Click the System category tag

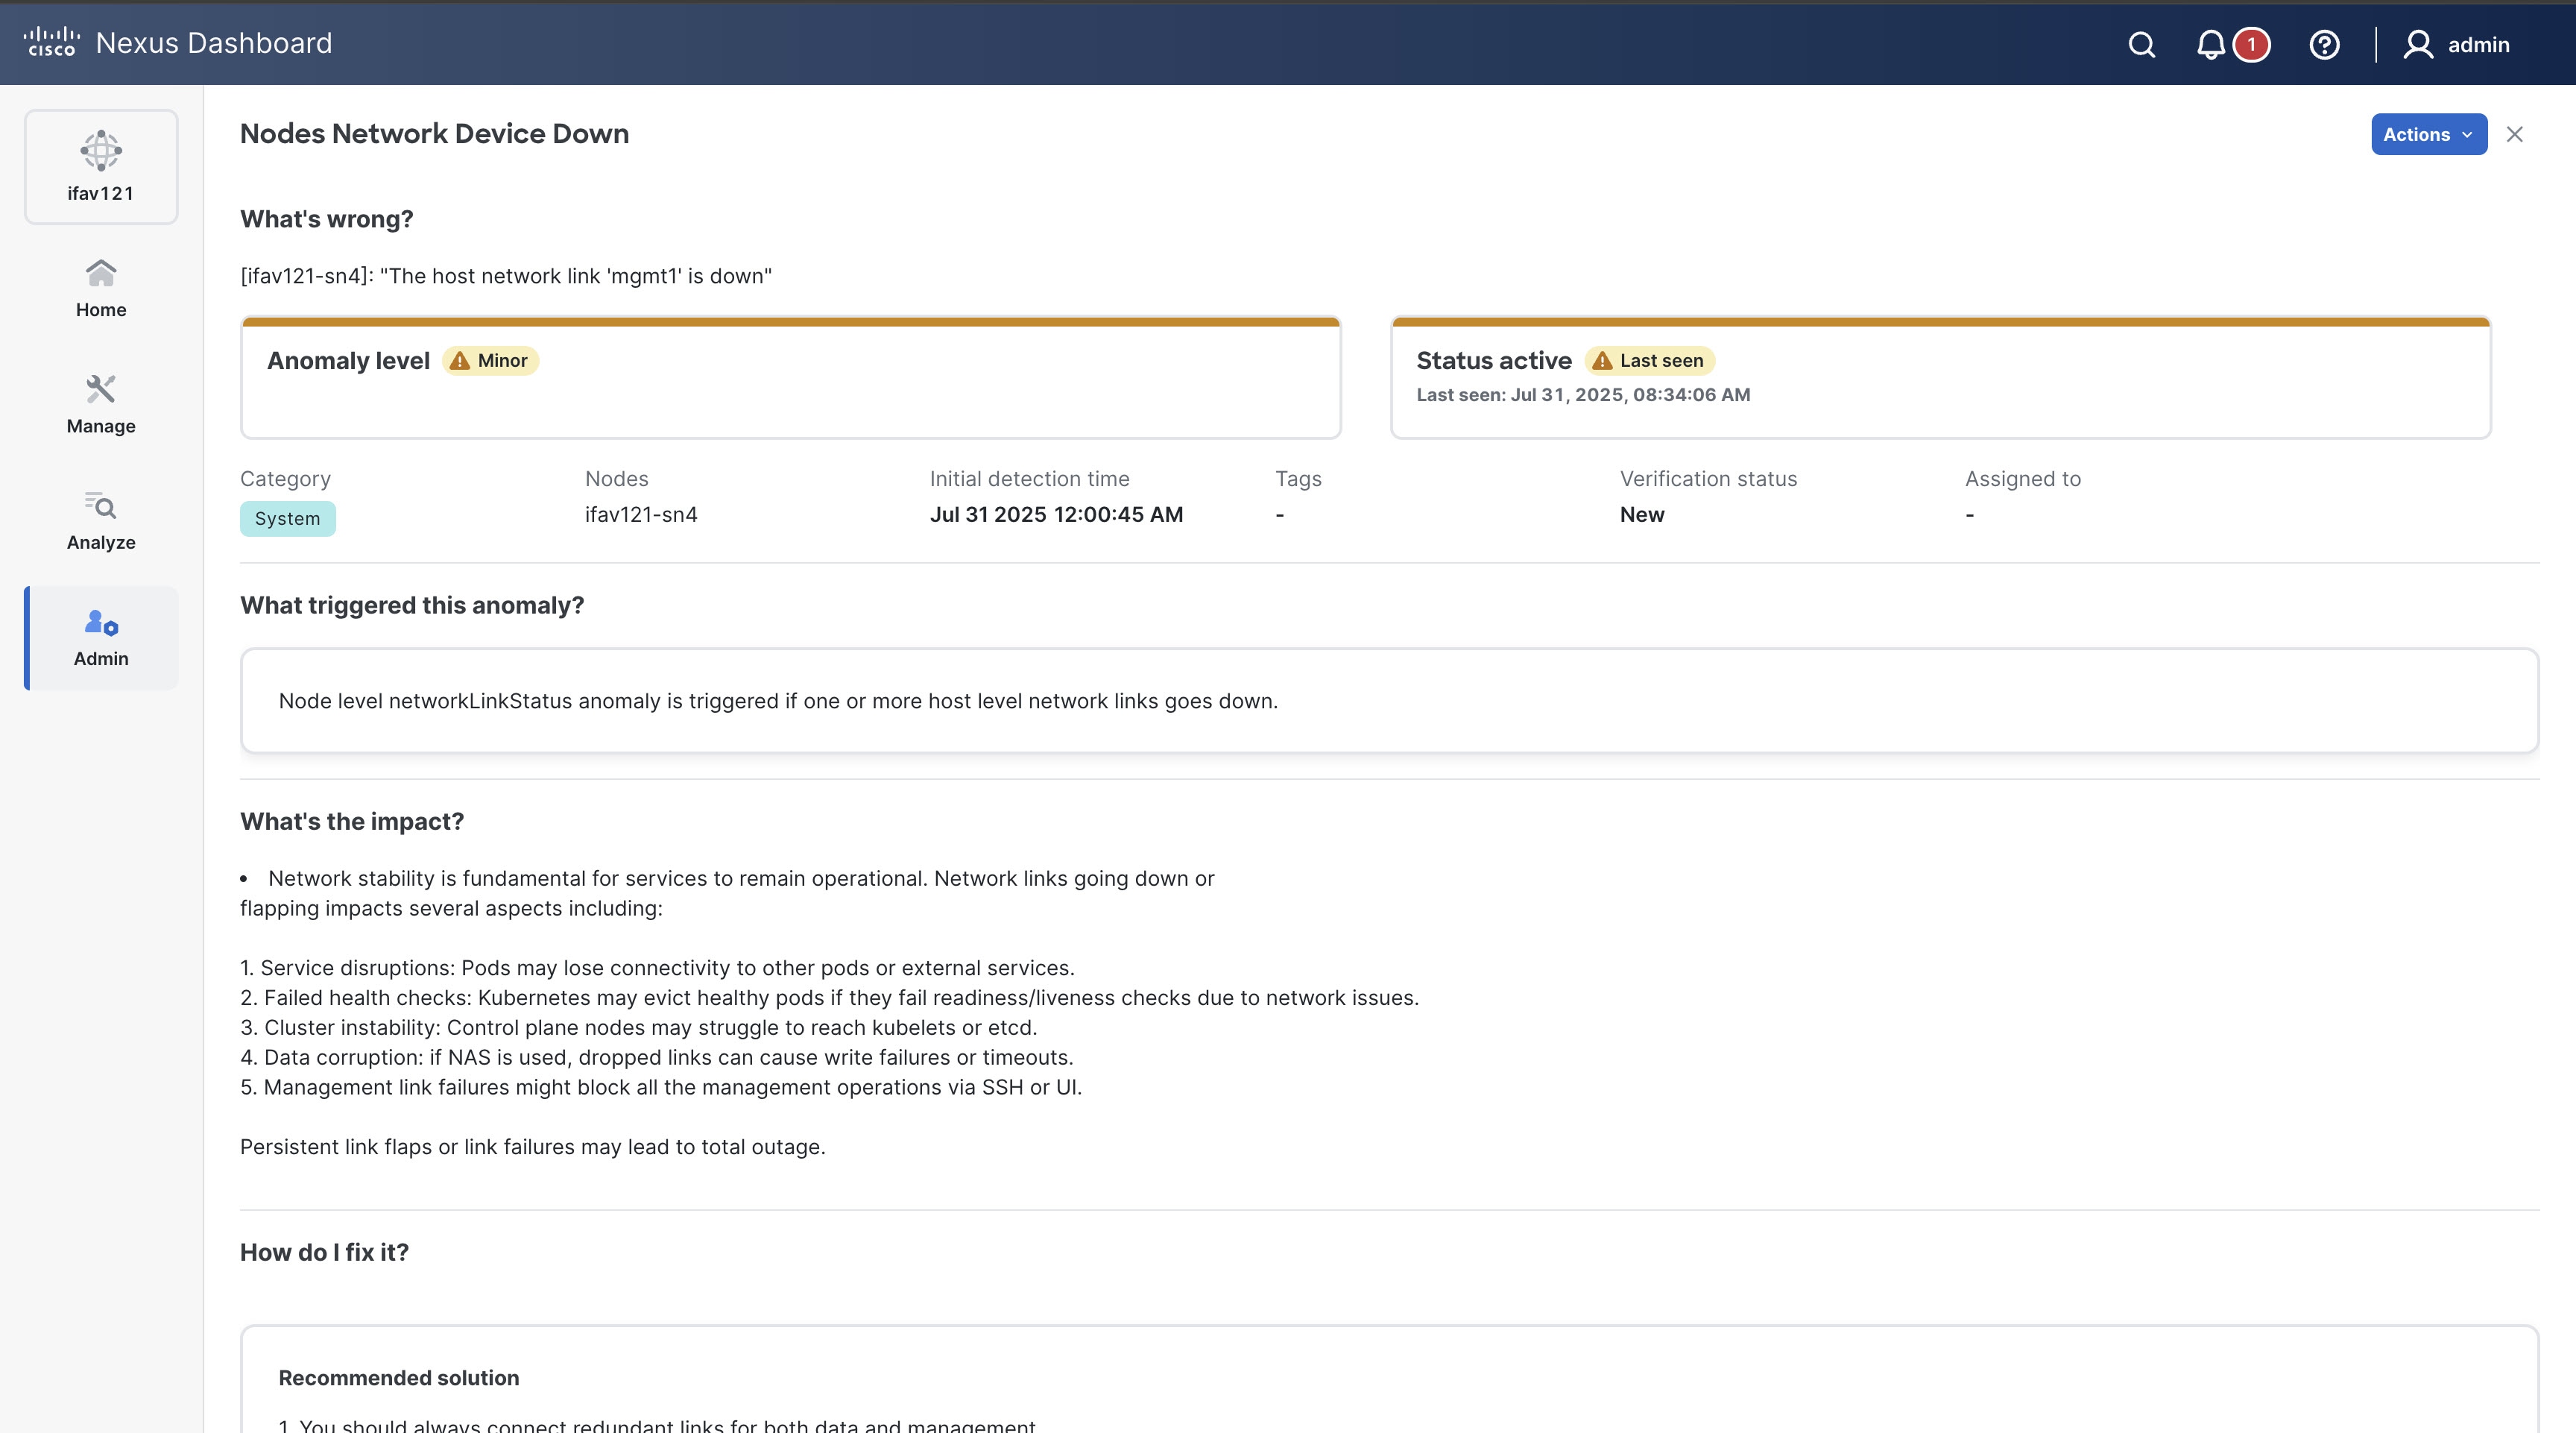coord(288,519)
